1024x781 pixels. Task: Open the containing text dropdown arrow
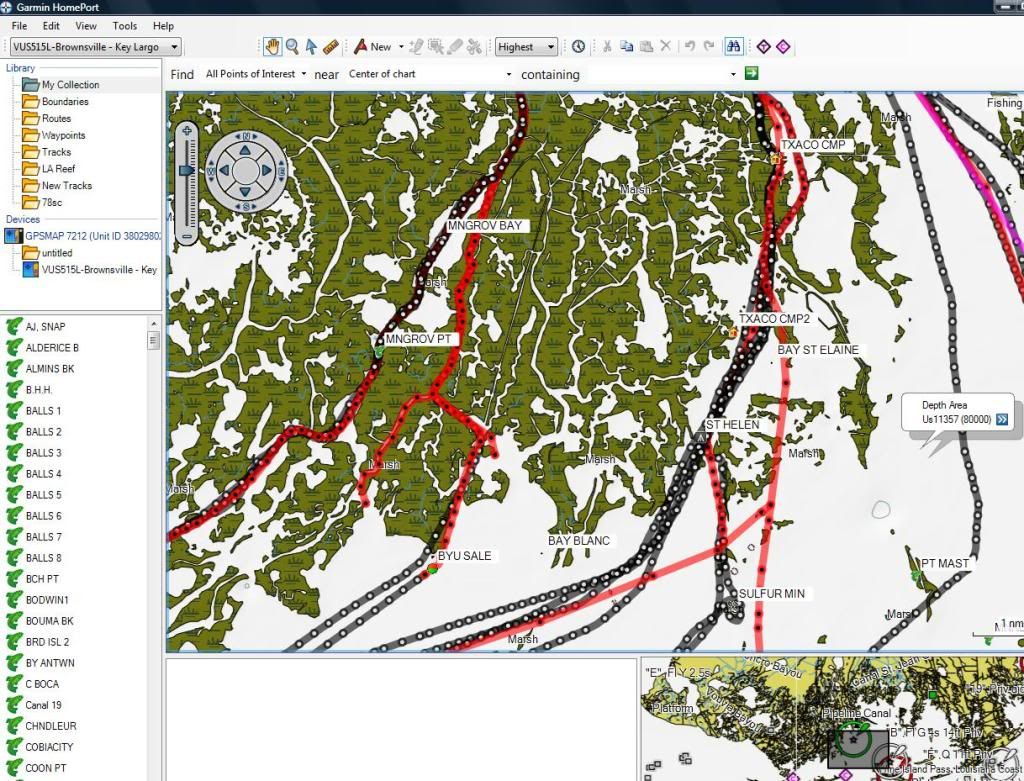733,74
